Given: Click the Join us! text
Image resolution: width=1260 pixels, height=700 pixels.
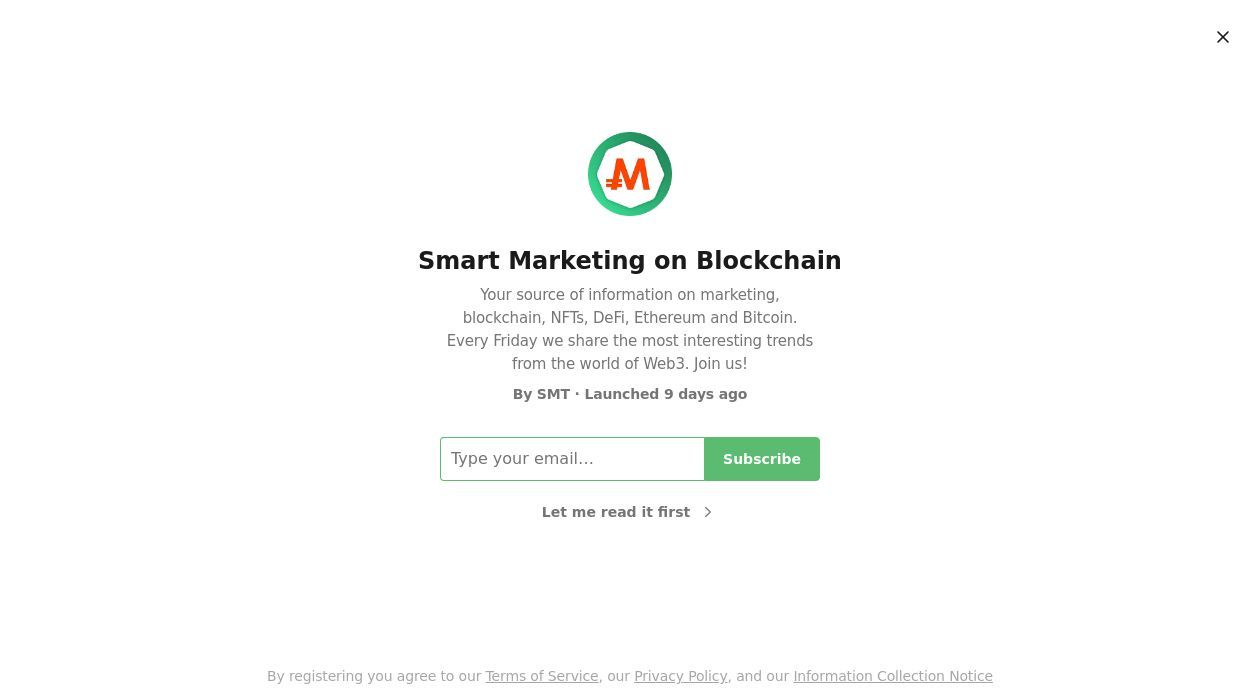Looking at the screenshot, I should 720,364.
